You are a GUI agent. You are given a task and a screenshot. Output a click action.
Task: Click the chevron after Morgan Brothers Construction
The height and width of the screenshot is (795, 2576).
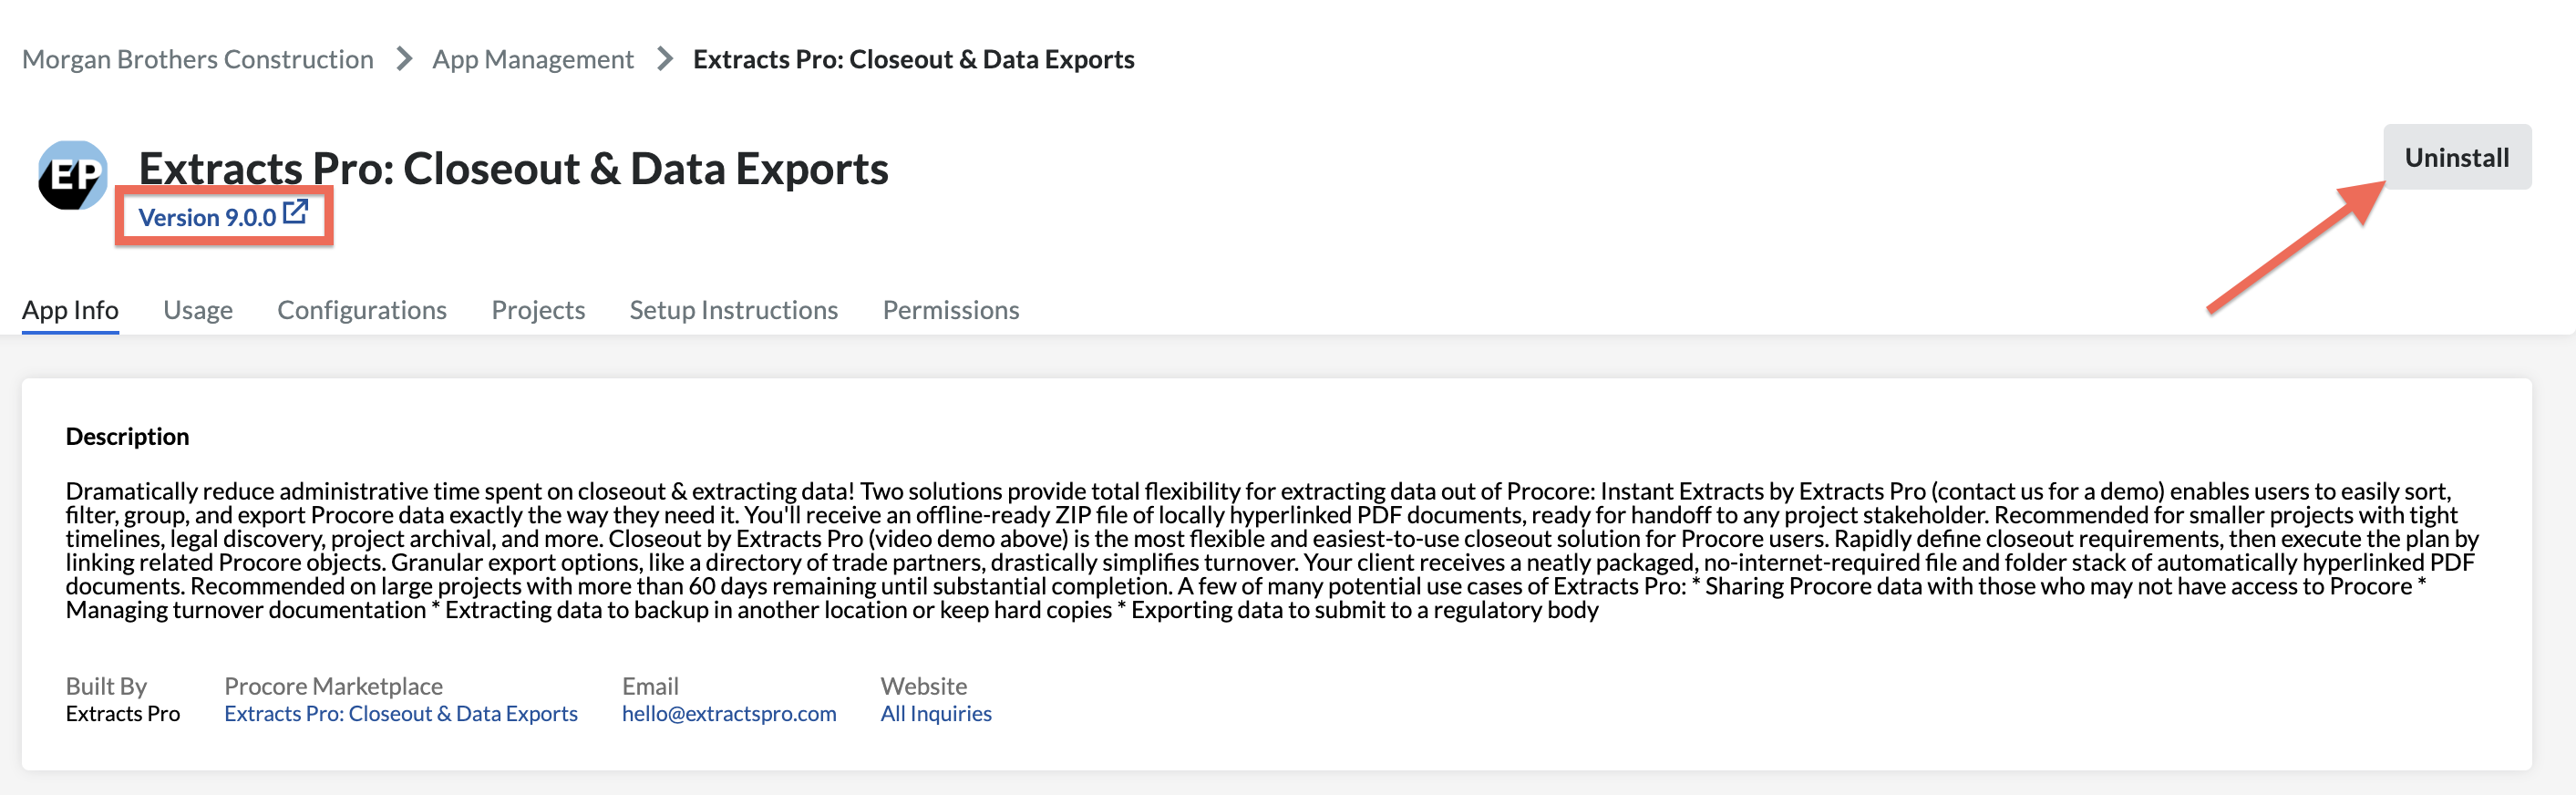(x=404, y=59)
